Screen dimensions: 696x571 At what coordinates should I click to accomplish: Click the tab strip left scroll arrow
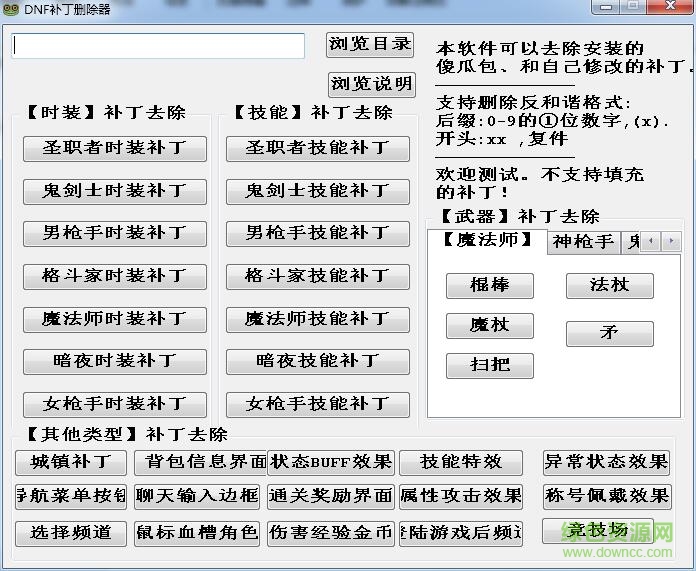651,241
